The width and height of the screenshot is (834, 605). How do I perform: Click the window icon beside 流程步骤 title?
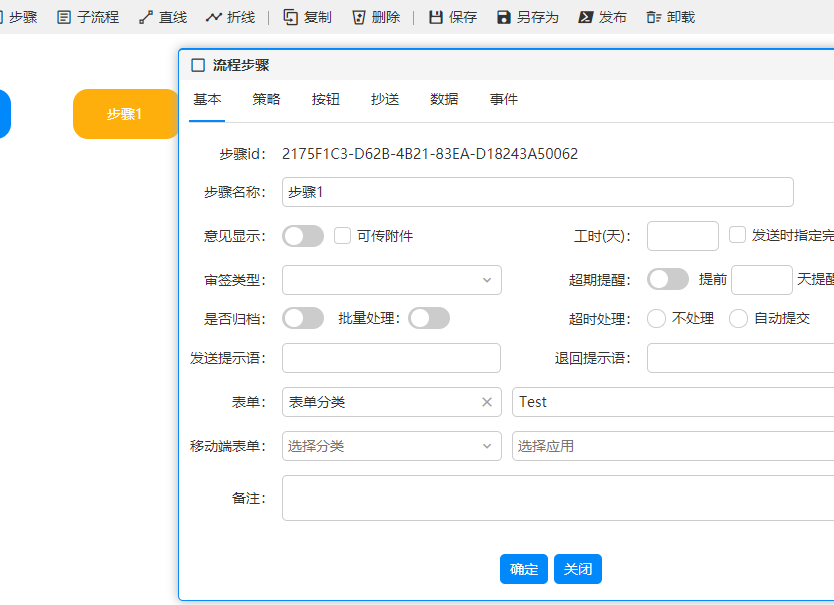click(198, 65)
